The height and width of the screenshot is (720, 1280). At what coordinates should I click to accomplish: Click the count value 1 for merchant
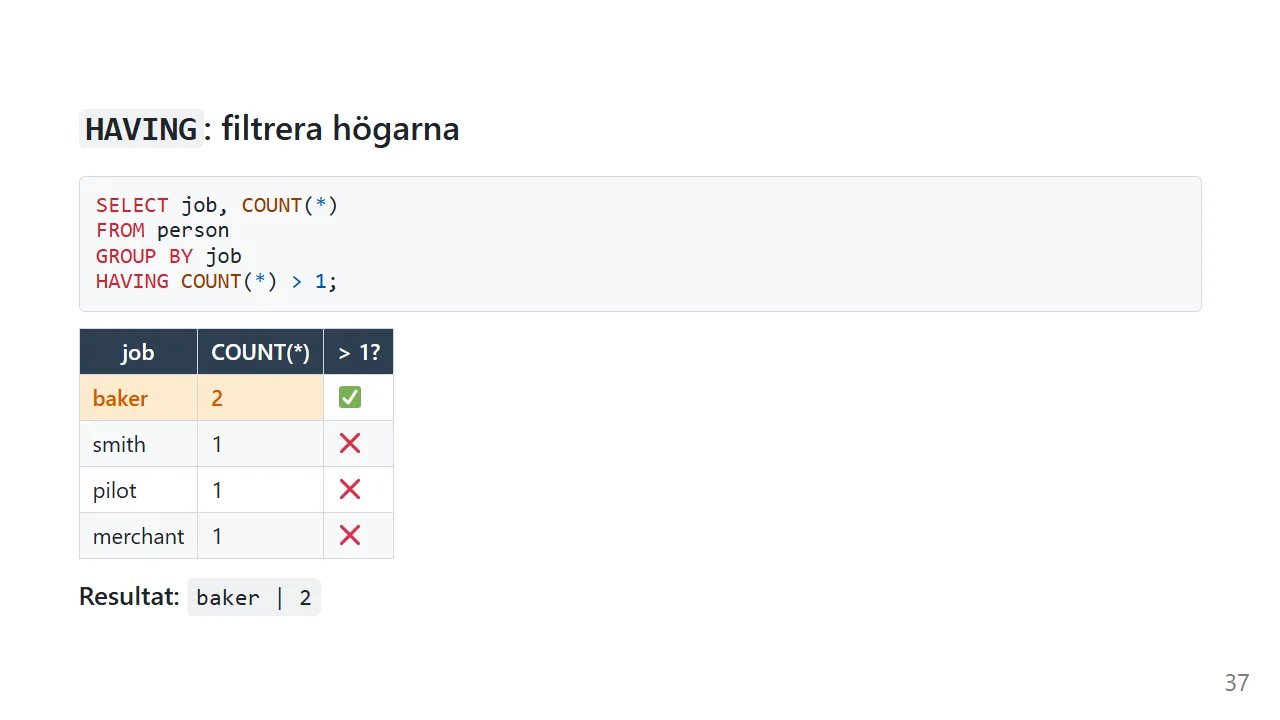pos(260,536)
